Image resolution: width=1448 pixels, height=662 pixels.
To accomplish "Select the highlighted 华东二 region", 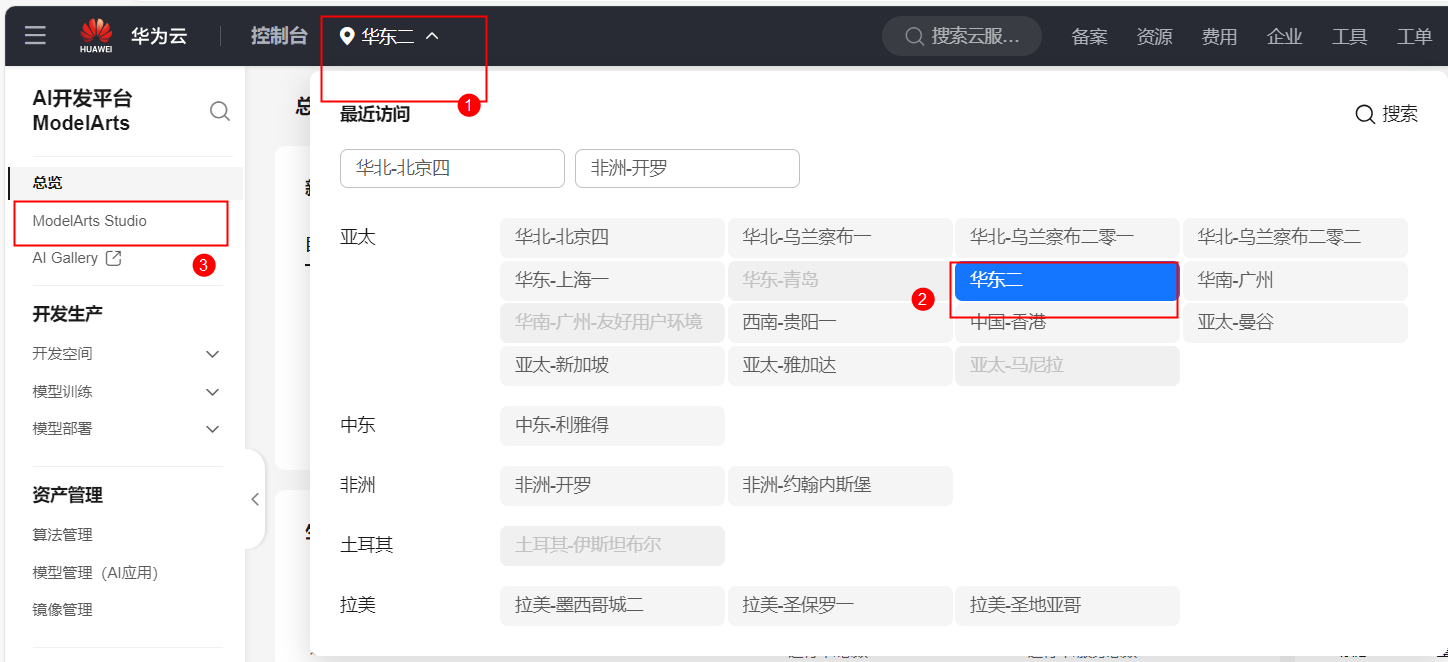I will (x=1067, y=280).
